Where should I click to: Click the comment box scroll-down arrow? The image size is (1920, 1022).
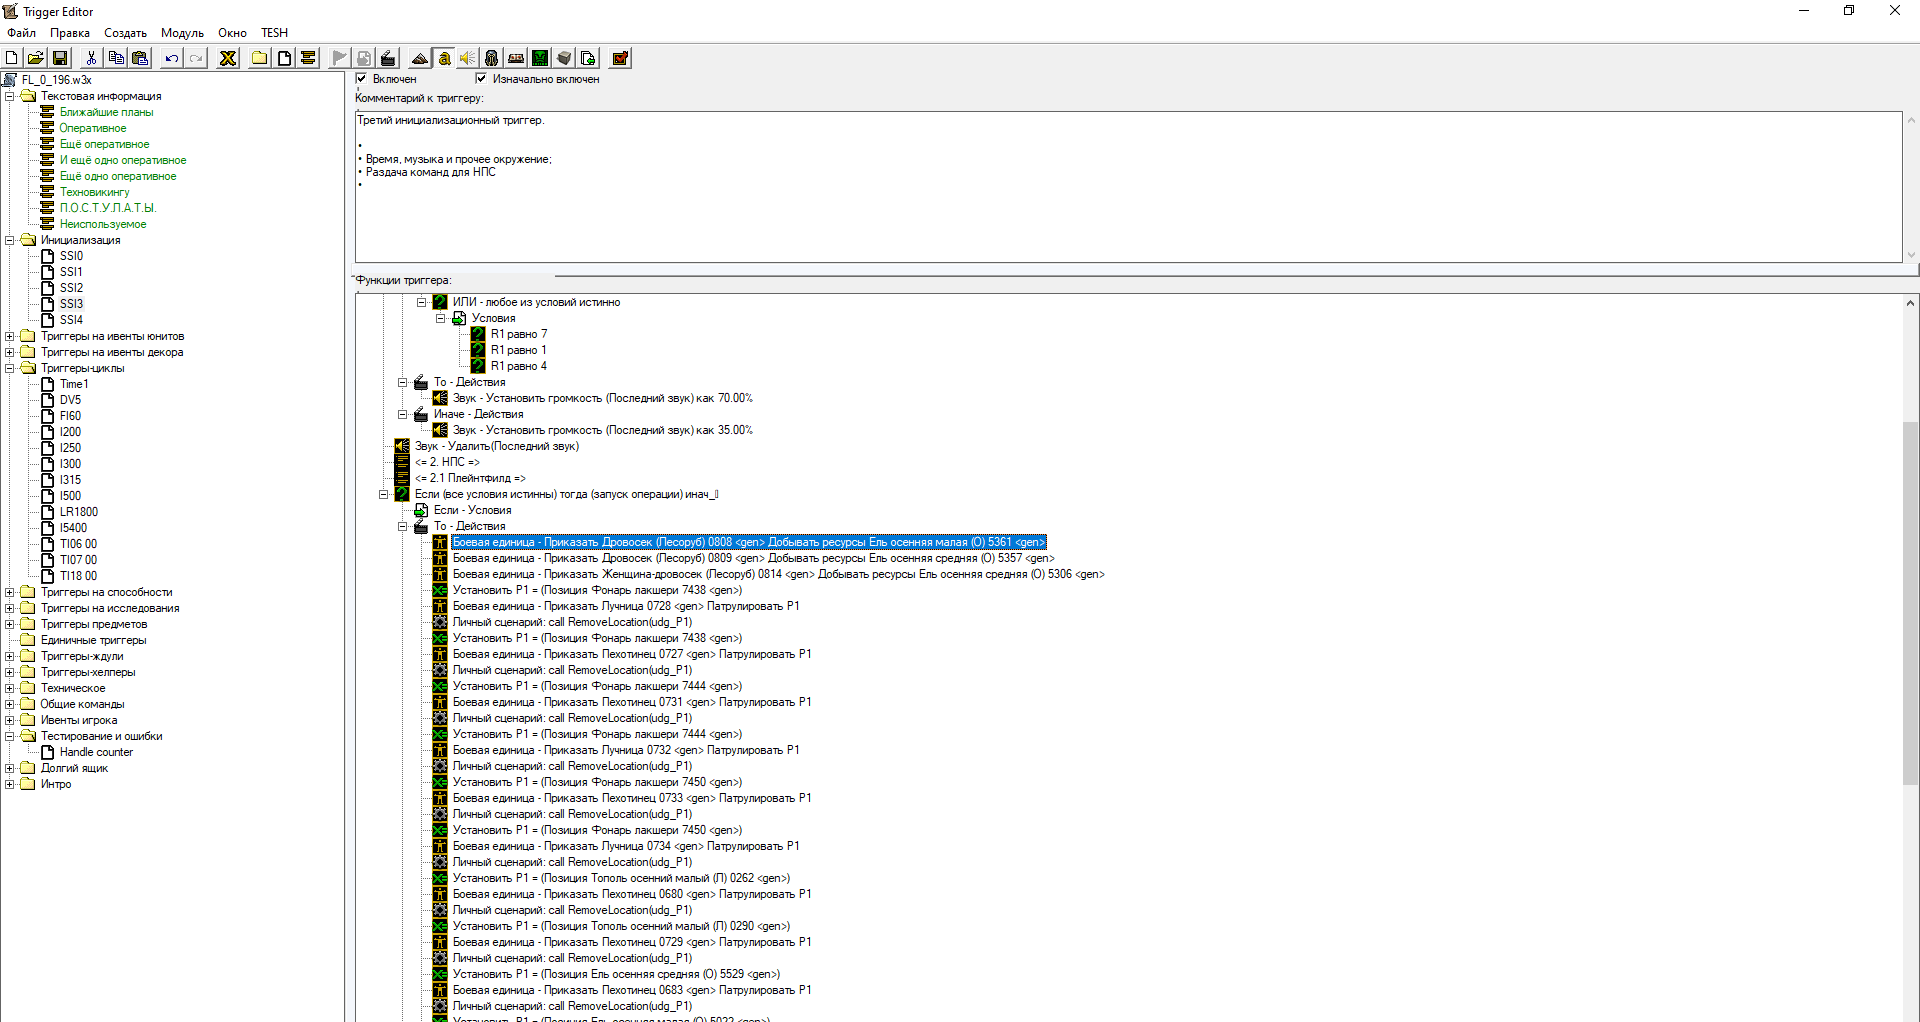(1911, 255)
